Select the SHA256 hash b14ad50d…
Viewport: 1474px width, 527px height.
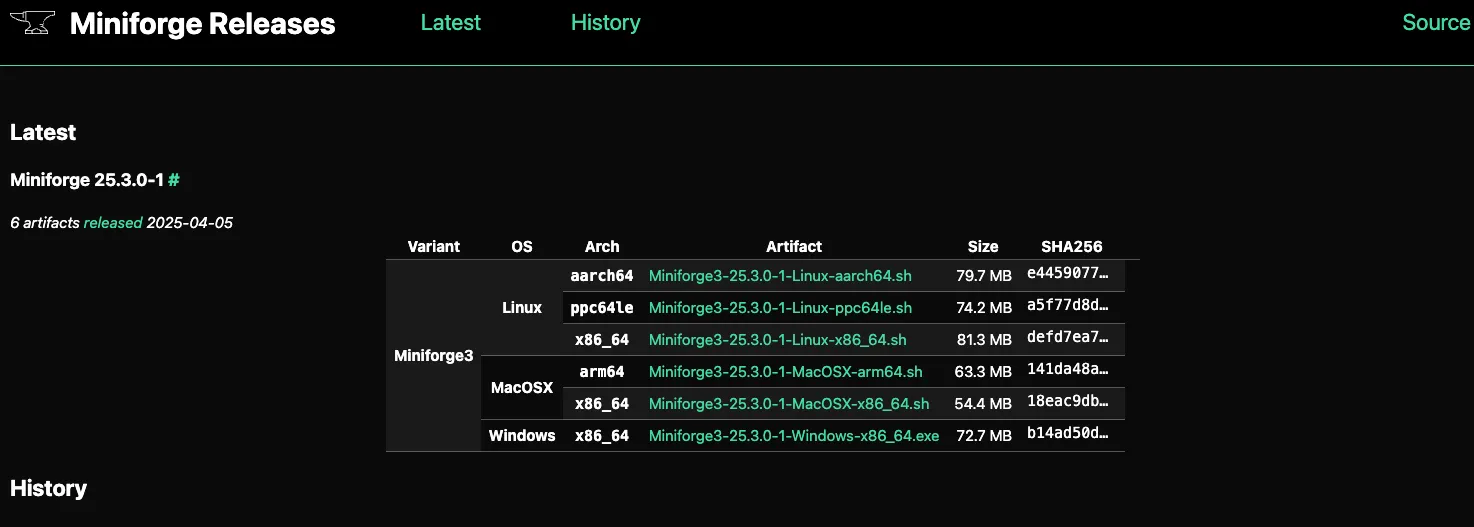(x=1068, y=434)
